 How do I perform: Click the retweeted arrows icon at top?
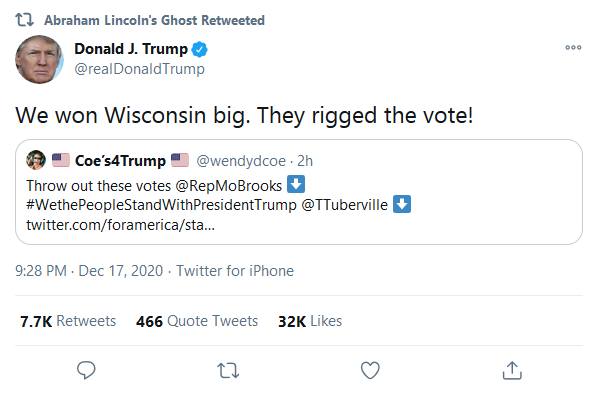24,20
